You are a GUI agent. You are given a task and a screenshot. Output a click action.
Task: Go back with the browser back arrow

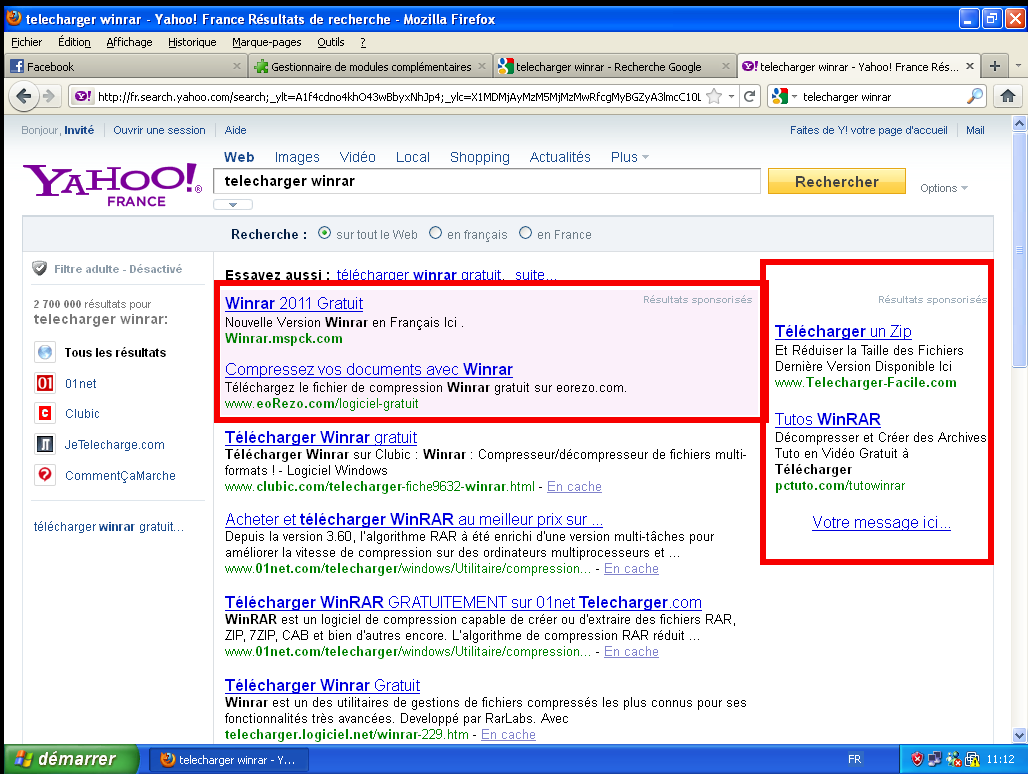(24, 96)
